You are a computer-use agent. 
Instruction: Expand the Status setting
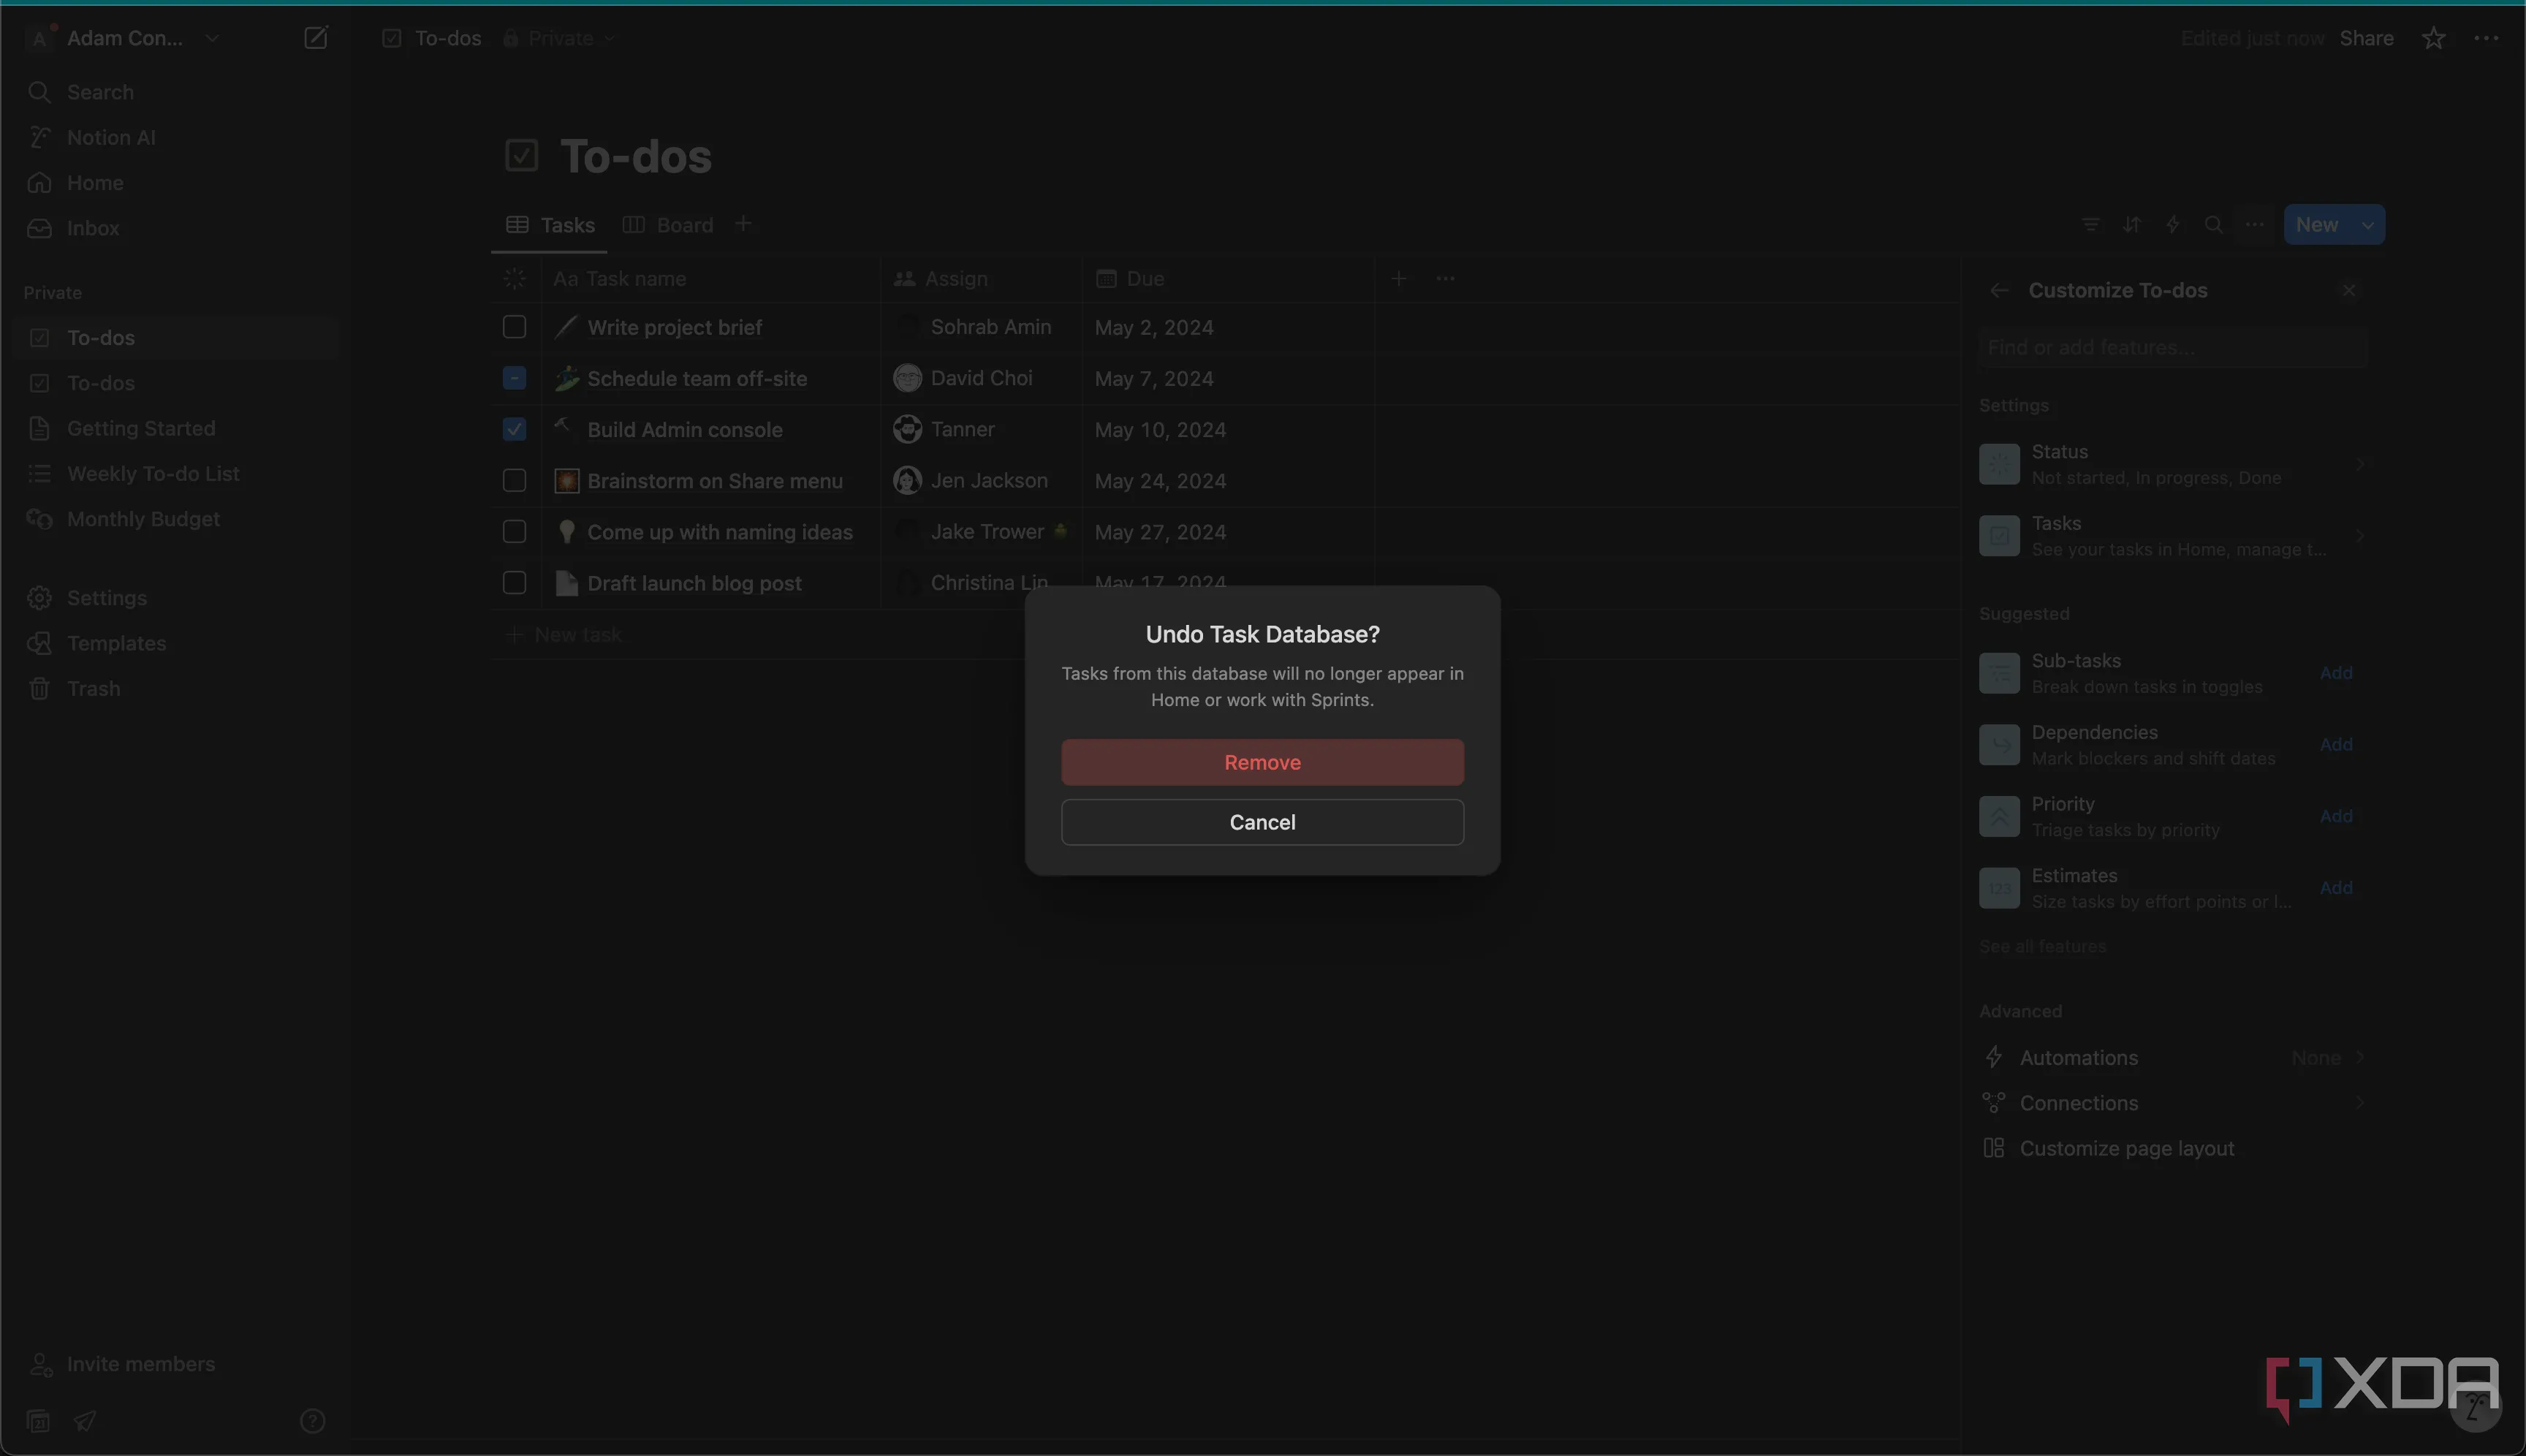(2172, 464)
